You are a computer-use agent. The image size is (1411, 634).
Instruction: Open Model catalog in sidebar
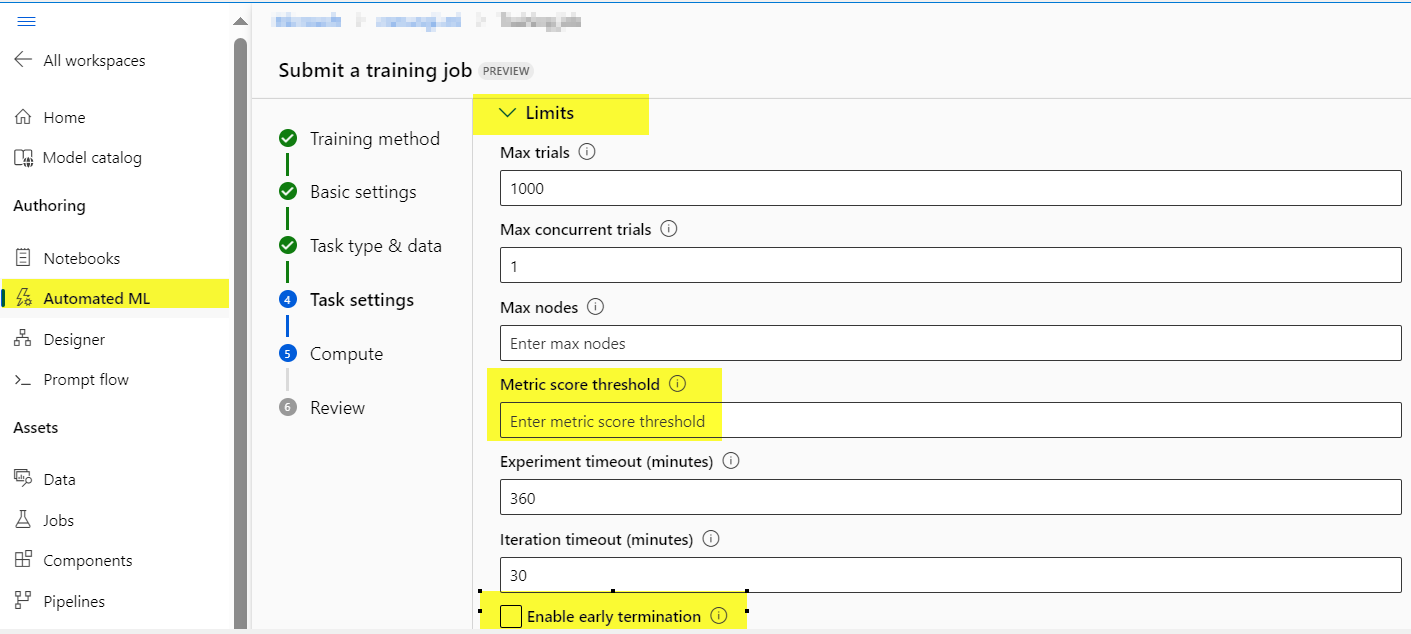pos(92,158)
